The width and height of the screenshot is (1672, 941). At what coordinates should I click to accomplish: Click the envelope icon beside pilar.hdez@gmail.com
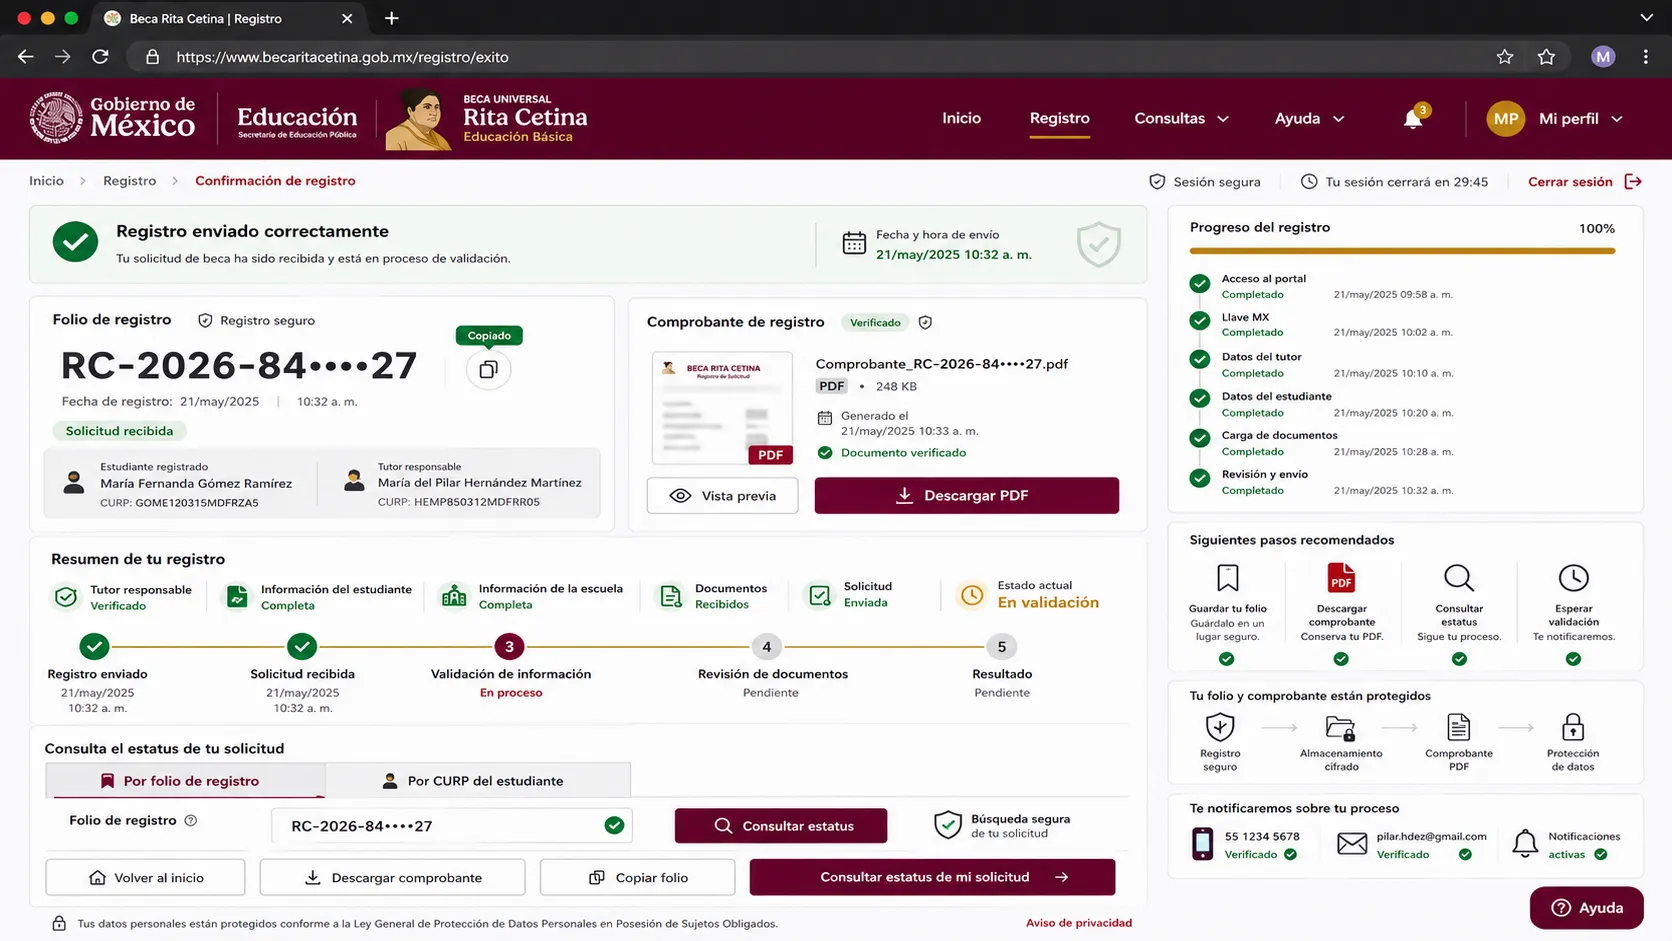point(1352,844)
